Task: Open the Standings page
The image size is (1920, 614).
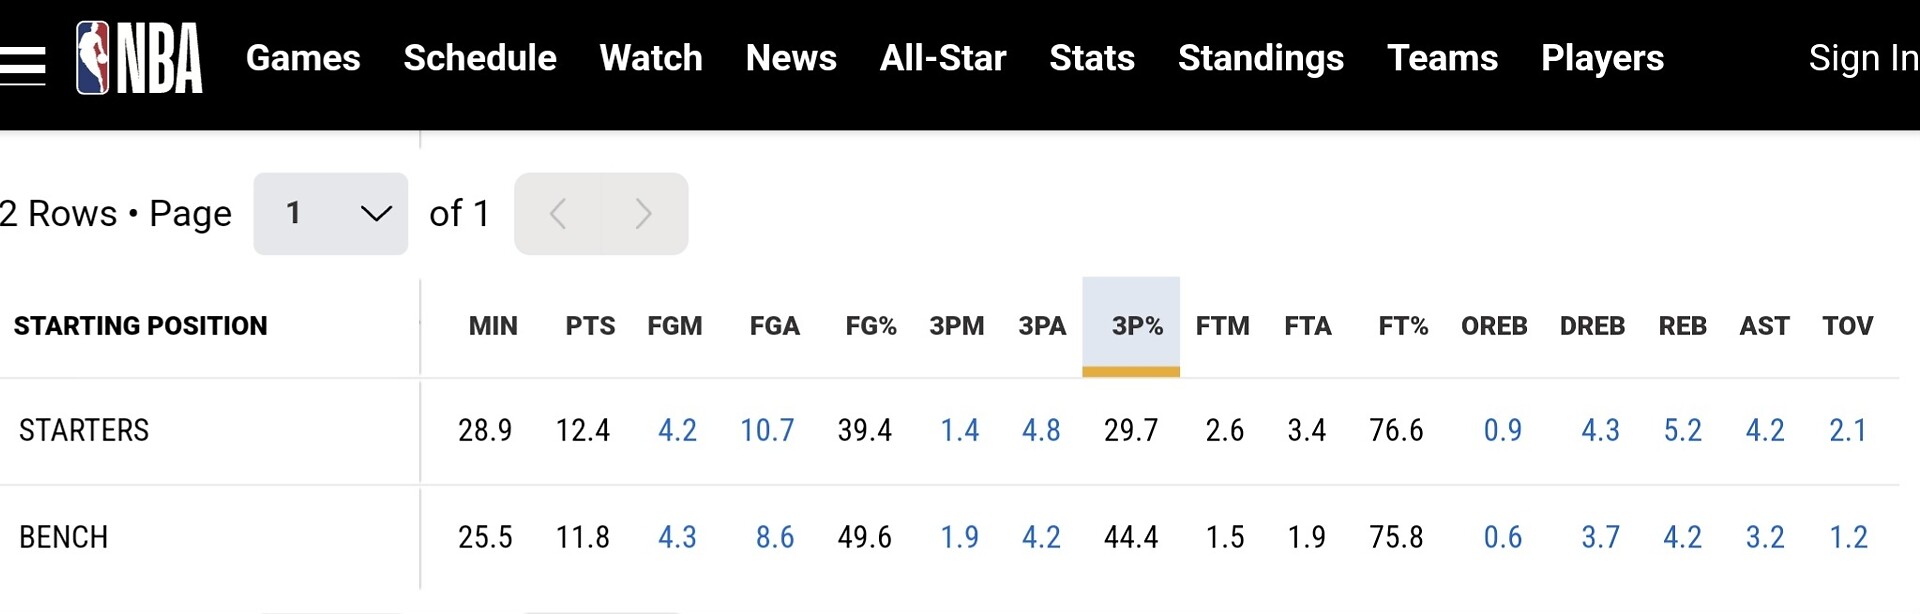Action: pyautogui.click(x=1261, y=58)
